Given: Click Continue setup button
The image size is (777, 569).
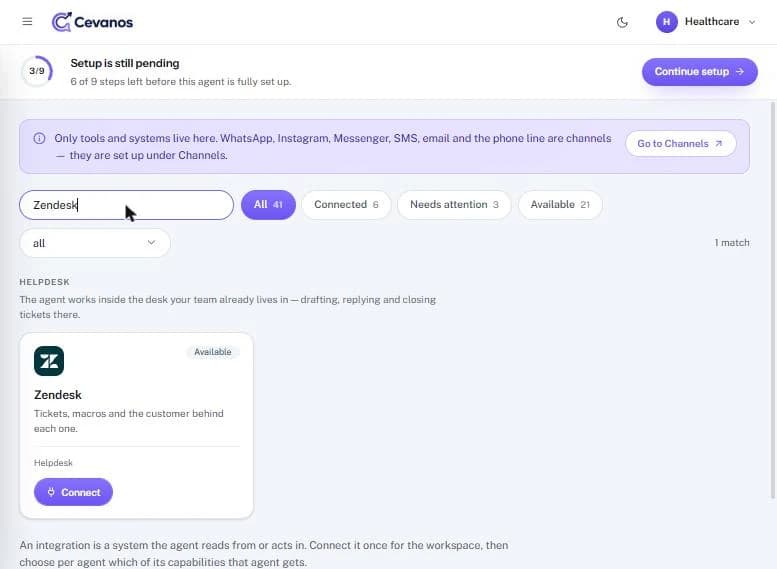Looking at the screenshot, I should coord(700,71).
